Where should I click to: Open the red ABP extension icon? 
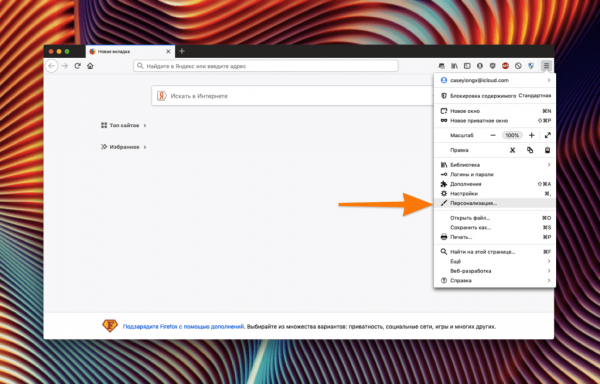pyautogui.click(x=505, y=66)
